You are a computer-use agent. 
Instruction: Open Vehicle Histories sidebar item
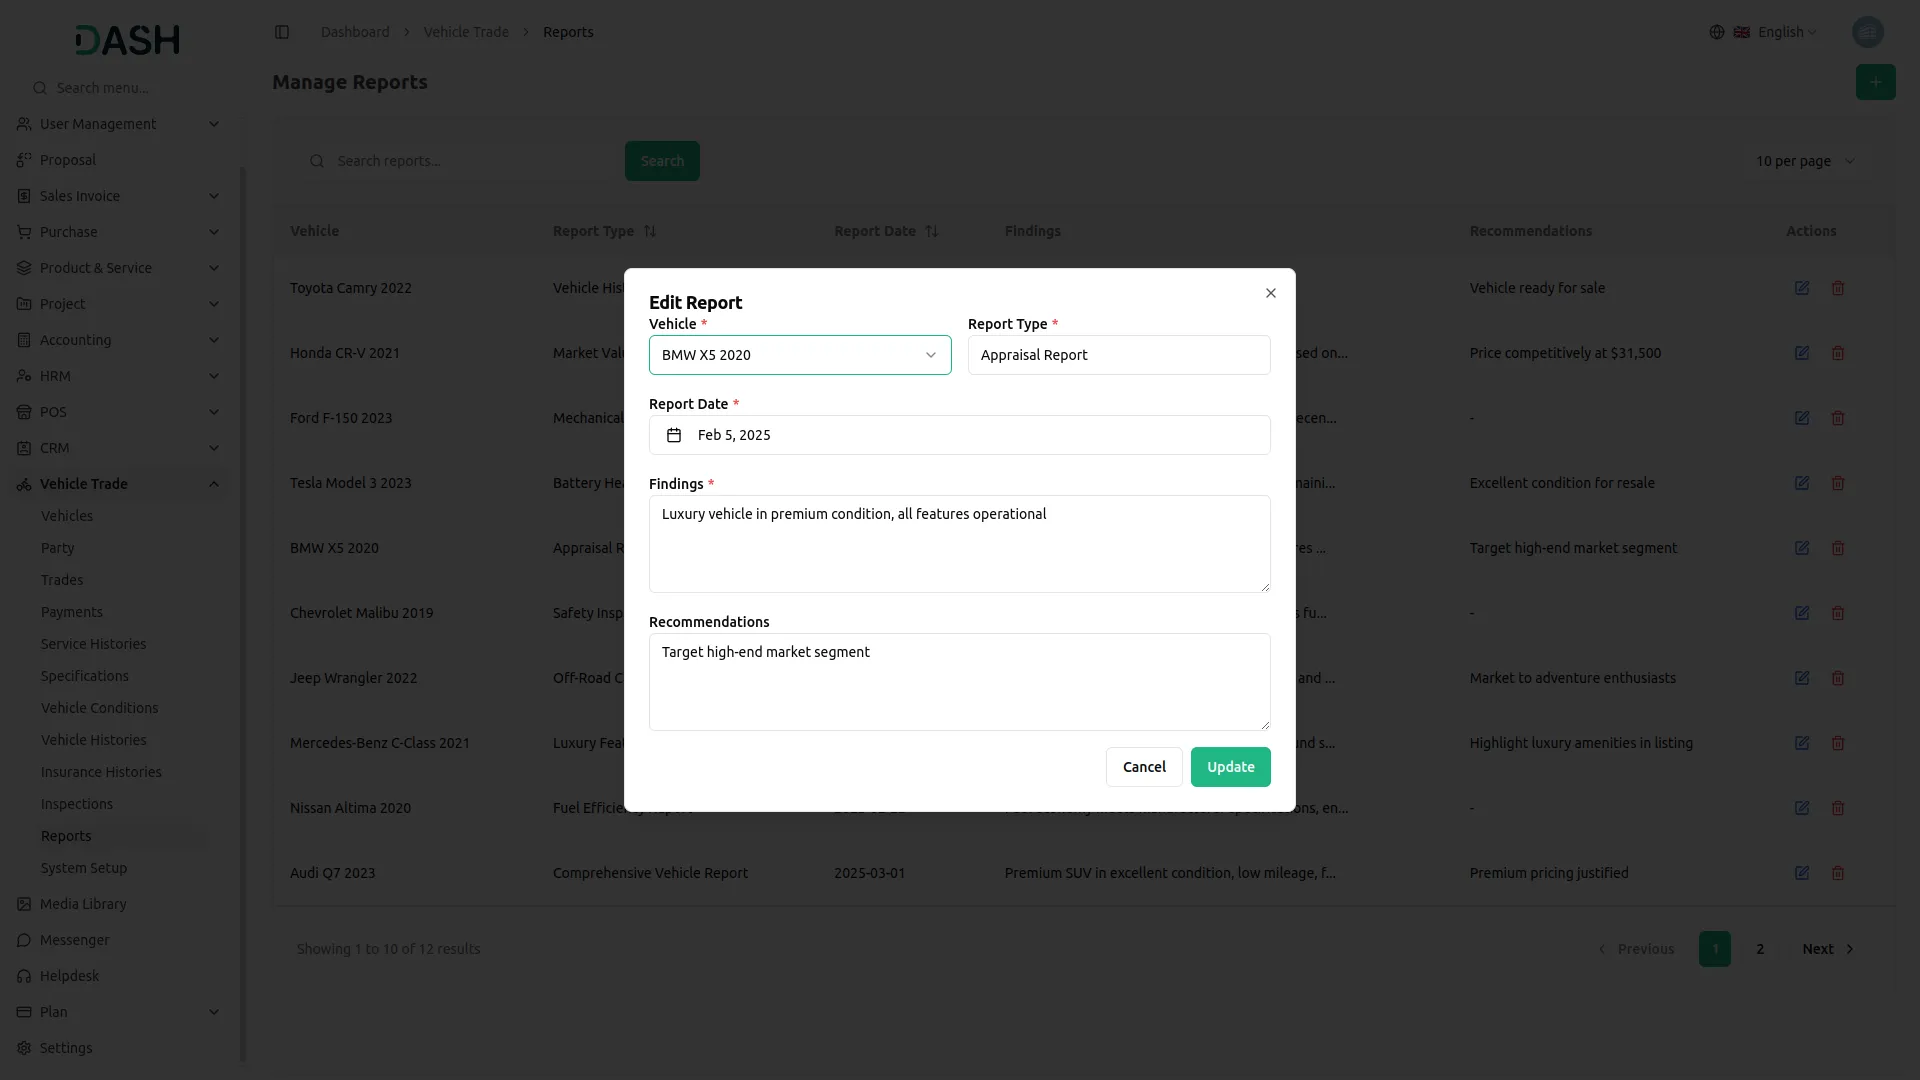click(x=94, y=740)
